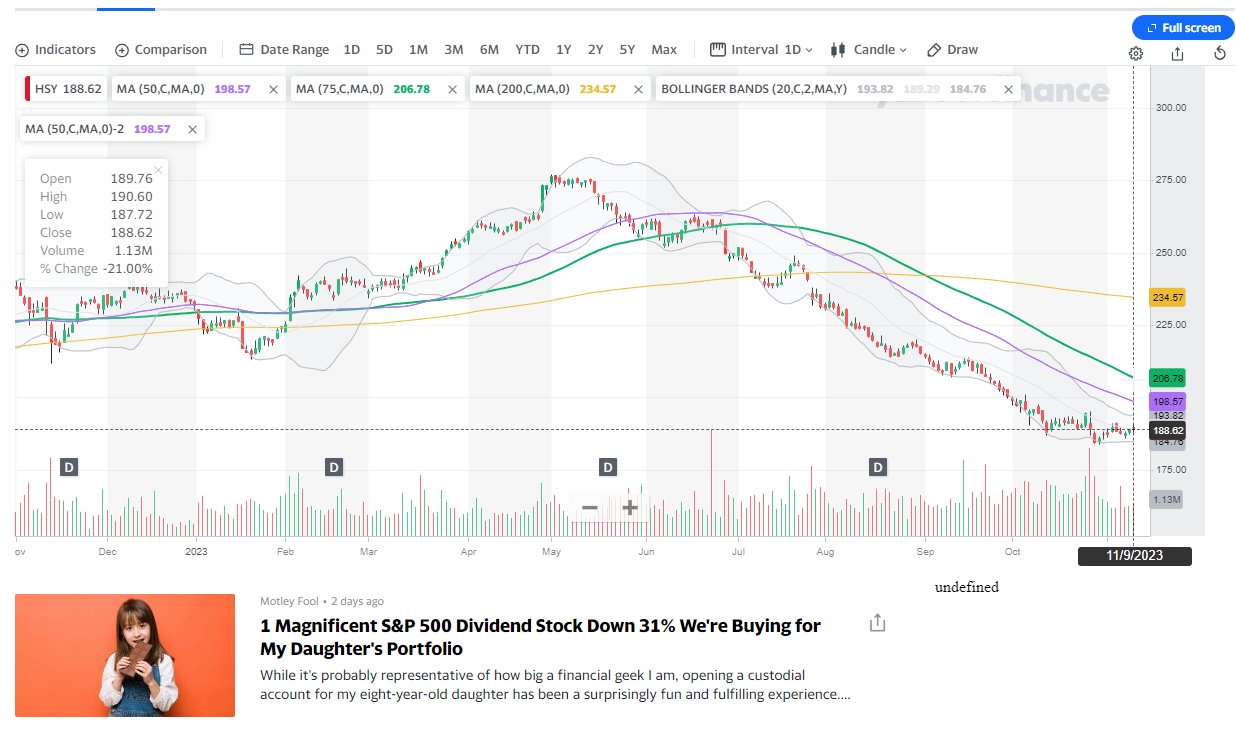Close the OHLC price tooltip
This screenshot has height=737, width=1236.
pos(158,170)
